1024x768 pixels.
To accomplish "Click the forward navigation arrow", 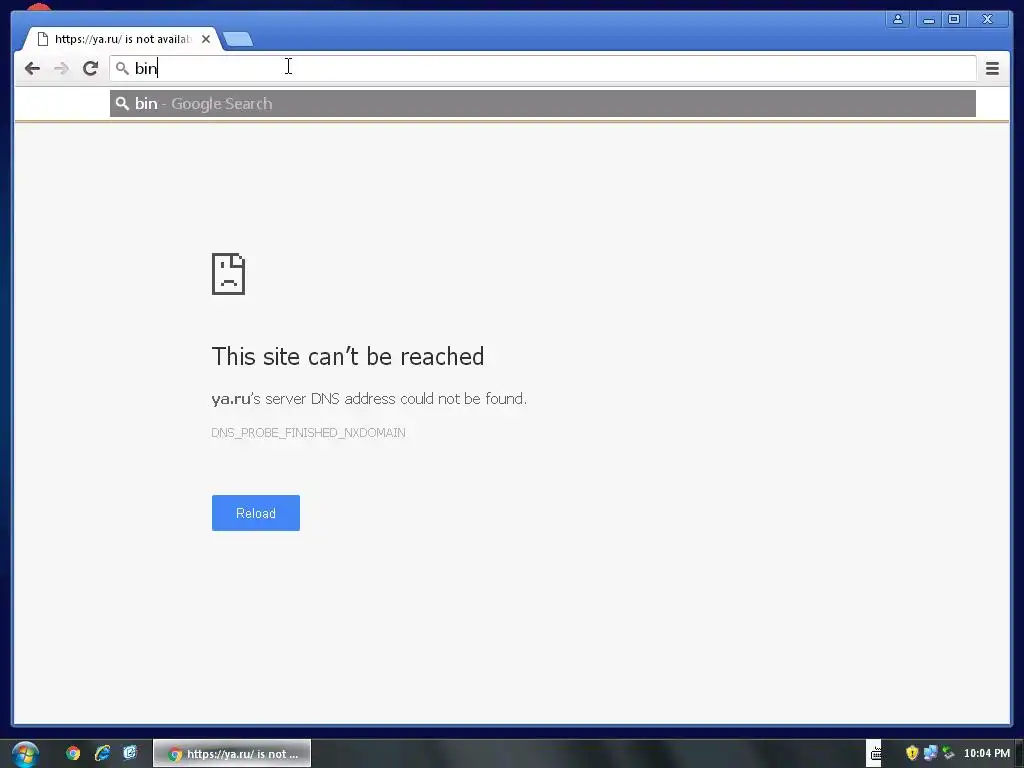I will coord(61,69).
